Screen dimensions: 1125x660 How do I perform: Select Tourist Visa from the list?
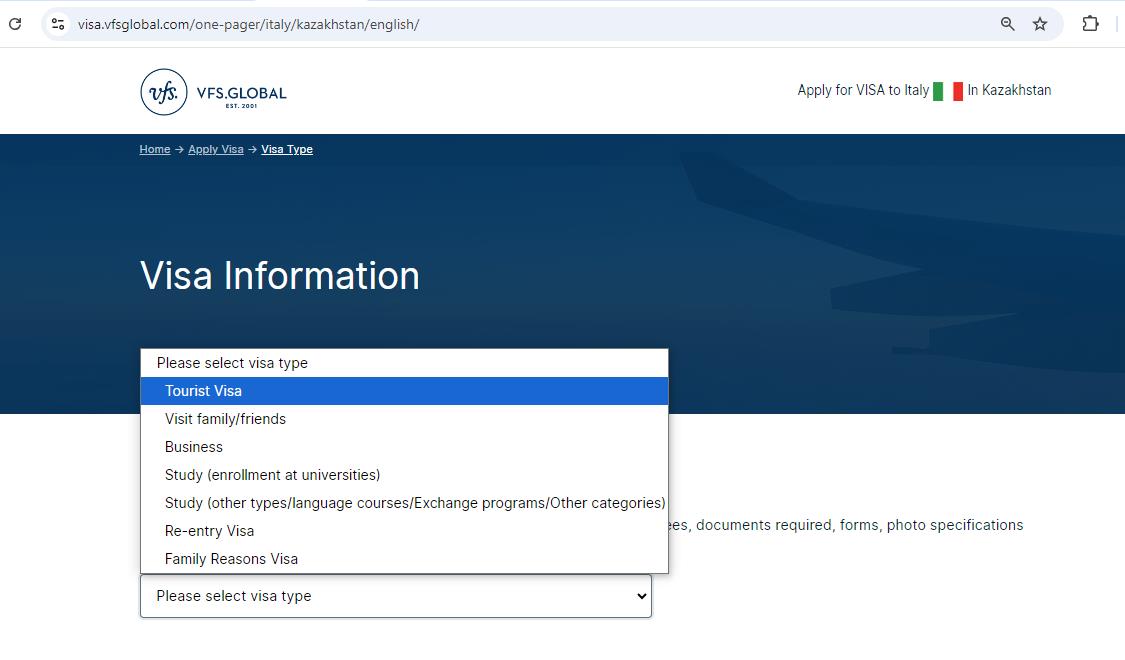[x=203, y=391]
